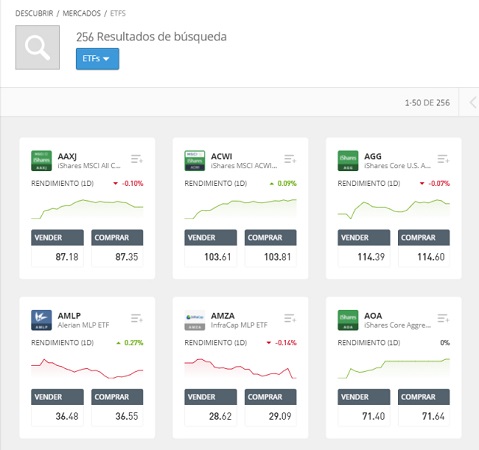
Task: Click AGG sell price 114.39
Action: (x=371, y=257)
